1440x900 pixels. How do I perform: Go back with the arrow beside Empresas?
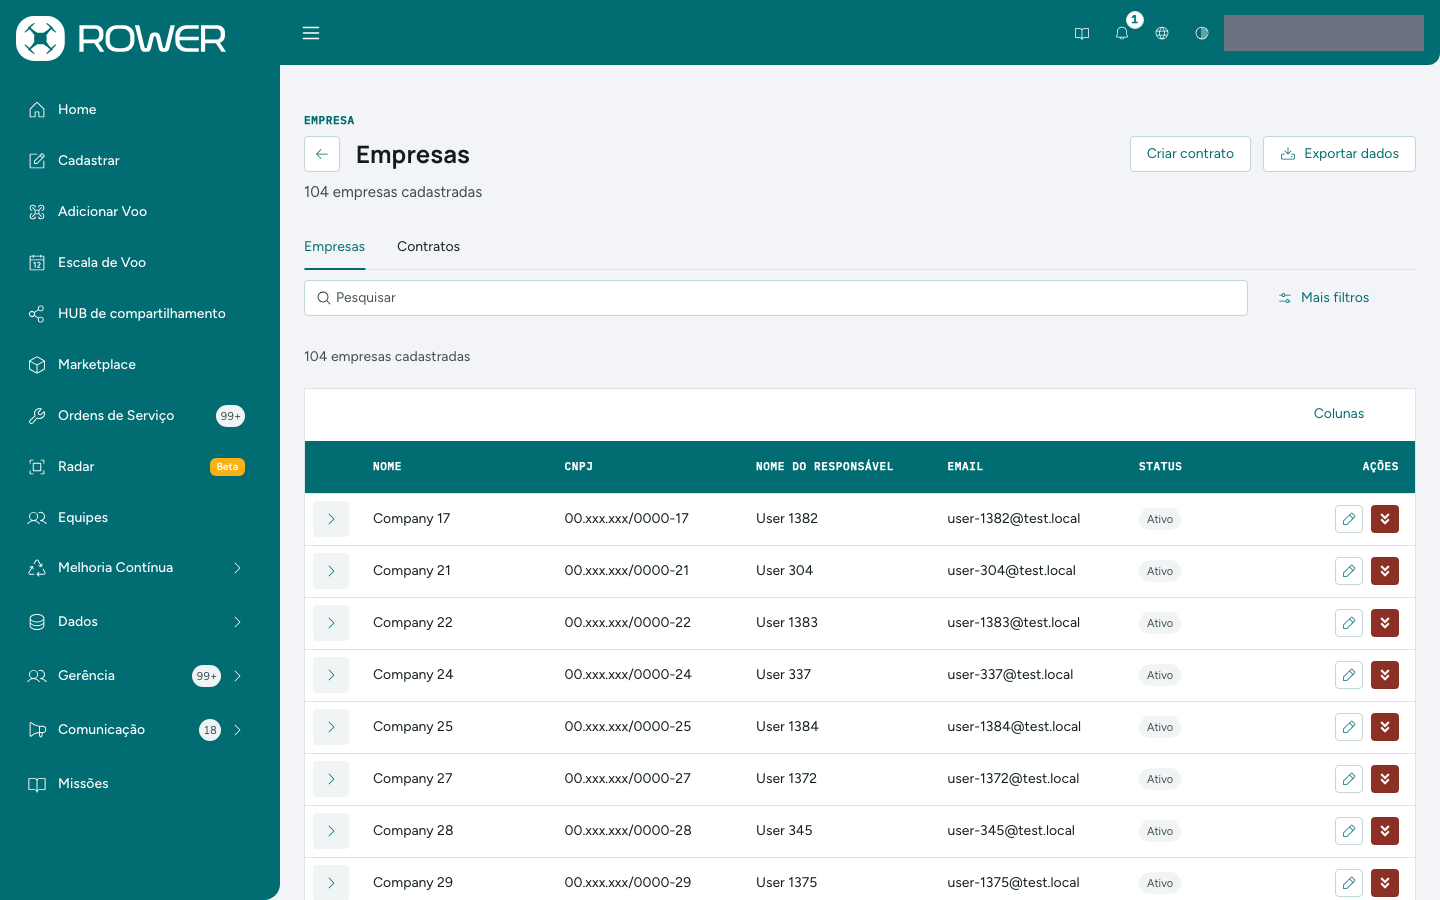pos(322,154)
